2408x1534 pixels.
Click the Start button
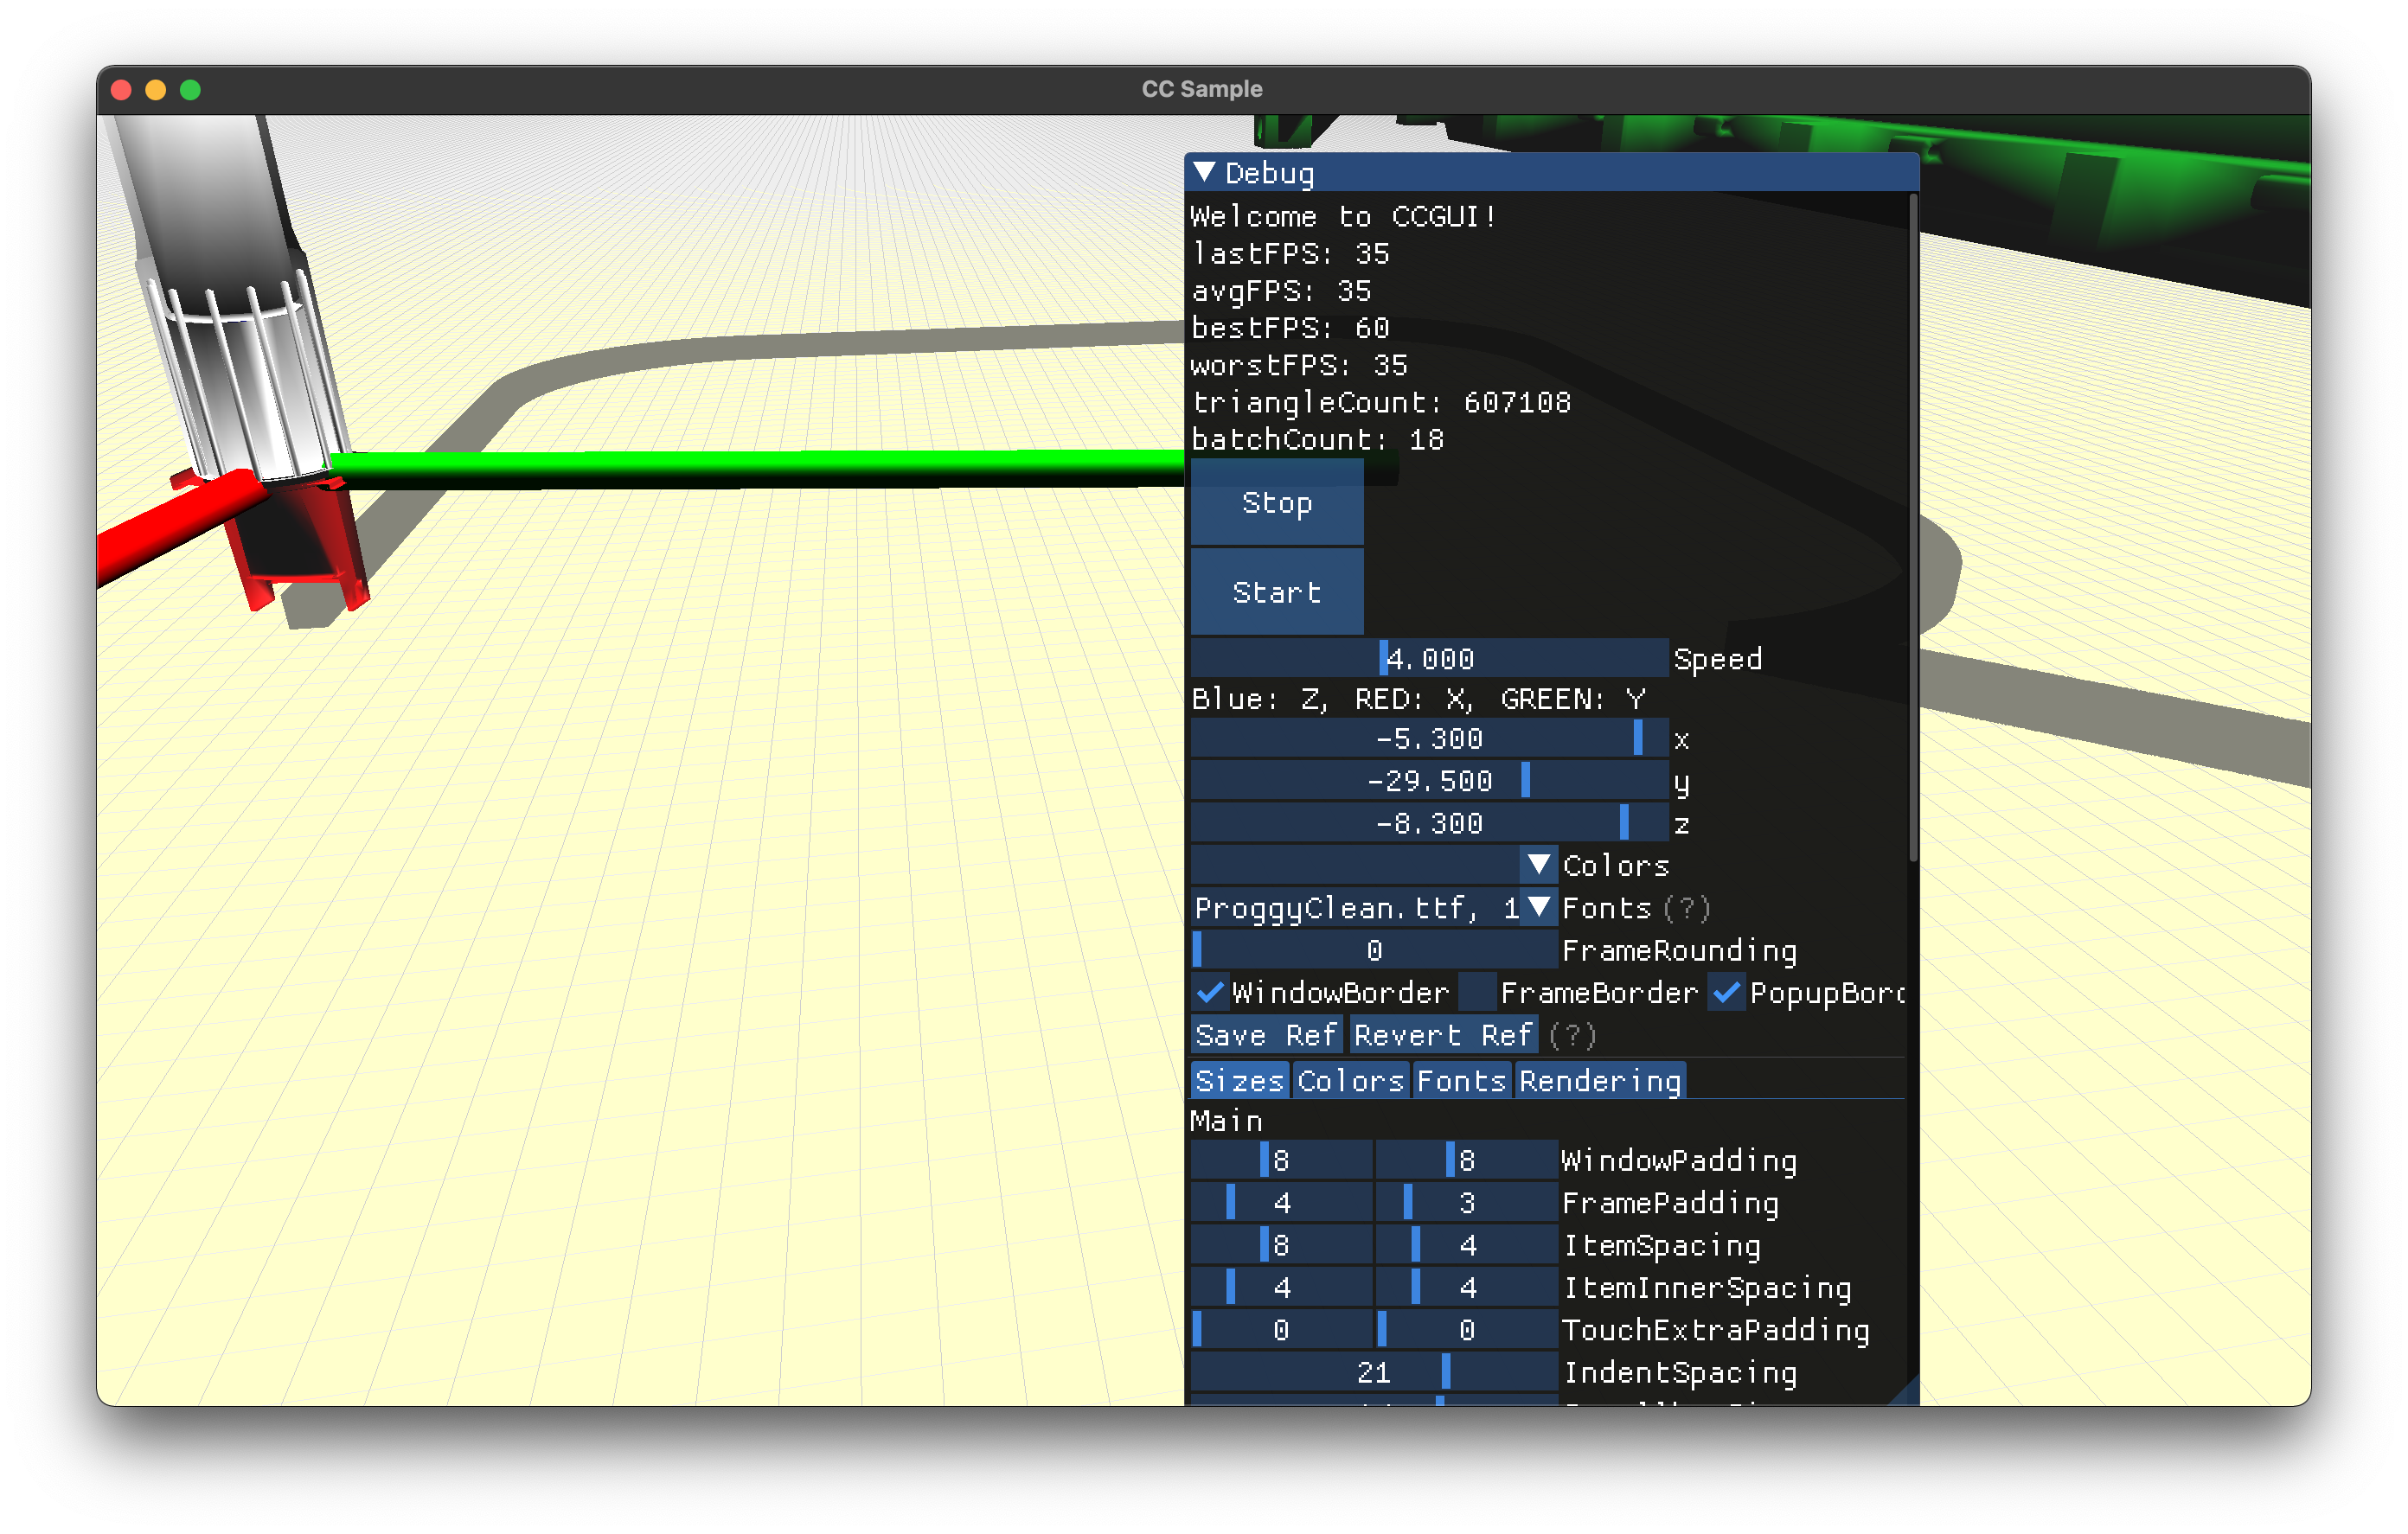coord(1276,592)
